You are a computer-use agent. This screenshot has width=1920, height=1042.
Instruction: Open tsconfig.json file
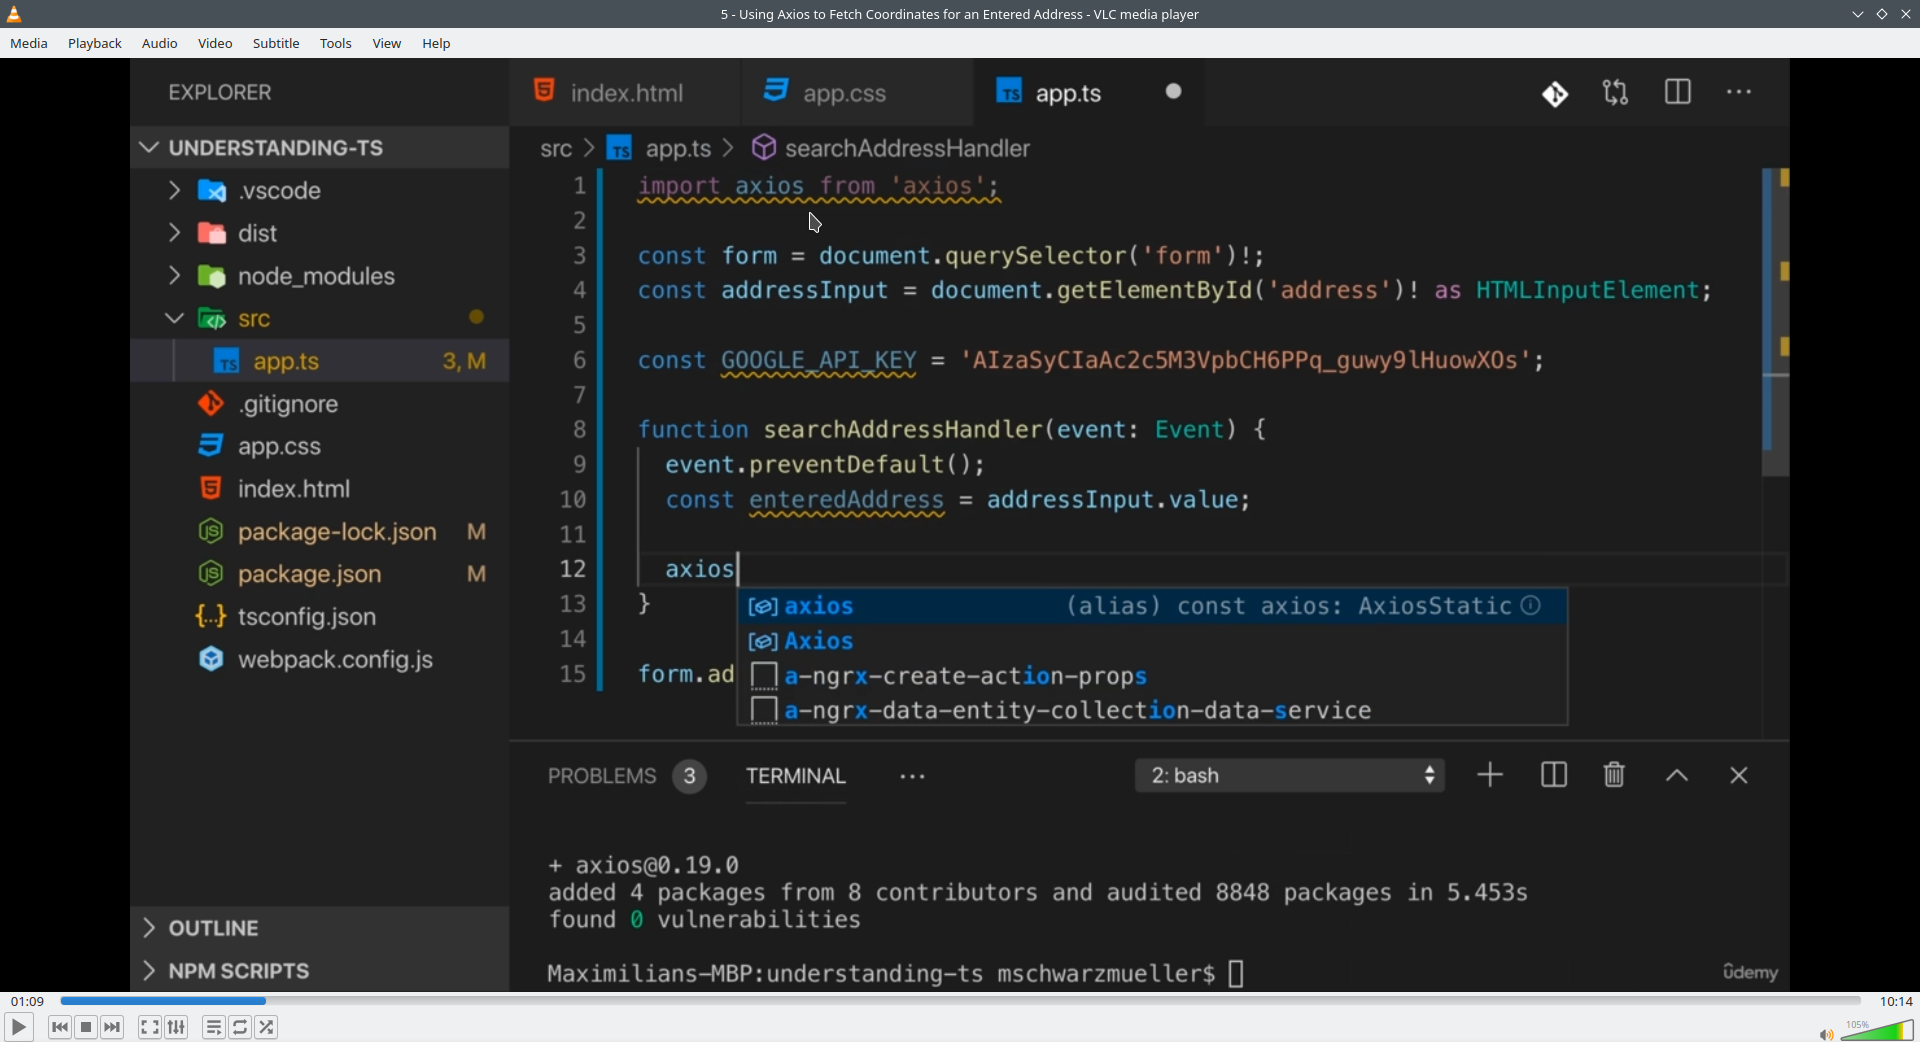point(320,617)
